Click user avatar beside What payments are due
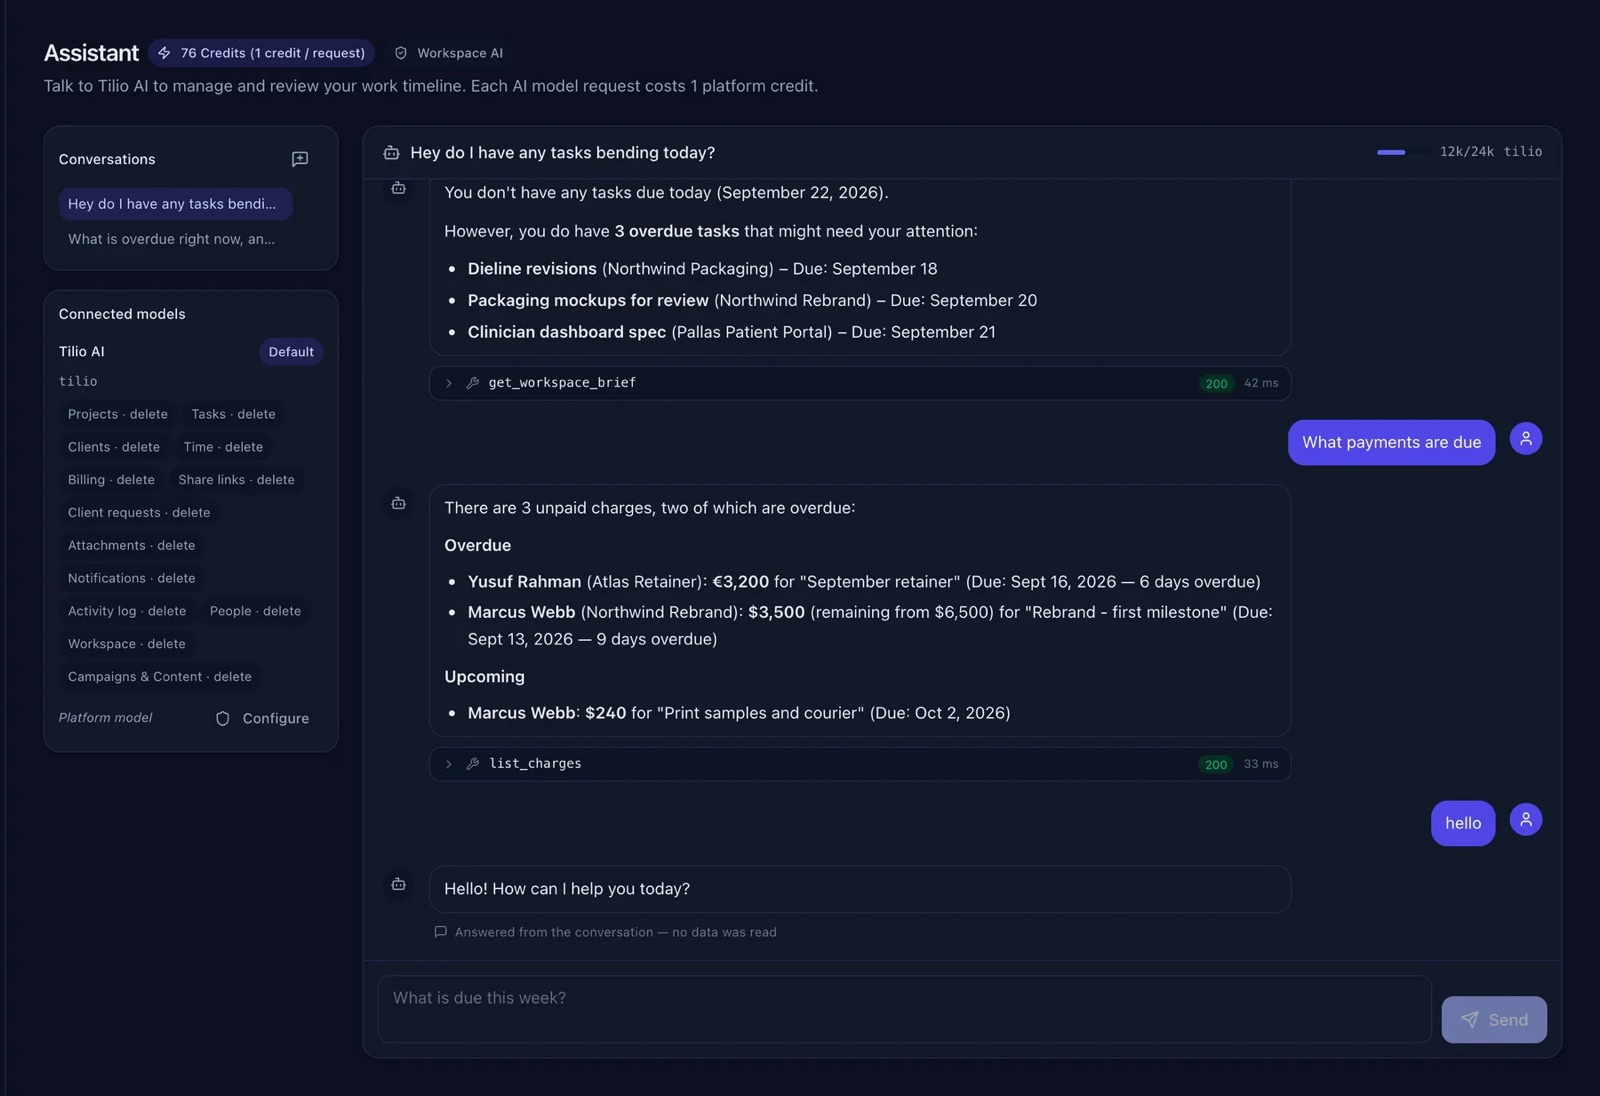1600x1096 pixels. point(1525,438)
